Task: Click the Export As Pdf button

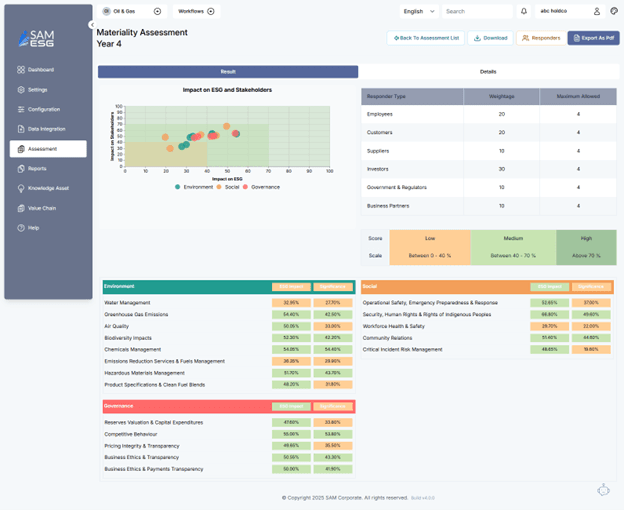Action: 593,38
